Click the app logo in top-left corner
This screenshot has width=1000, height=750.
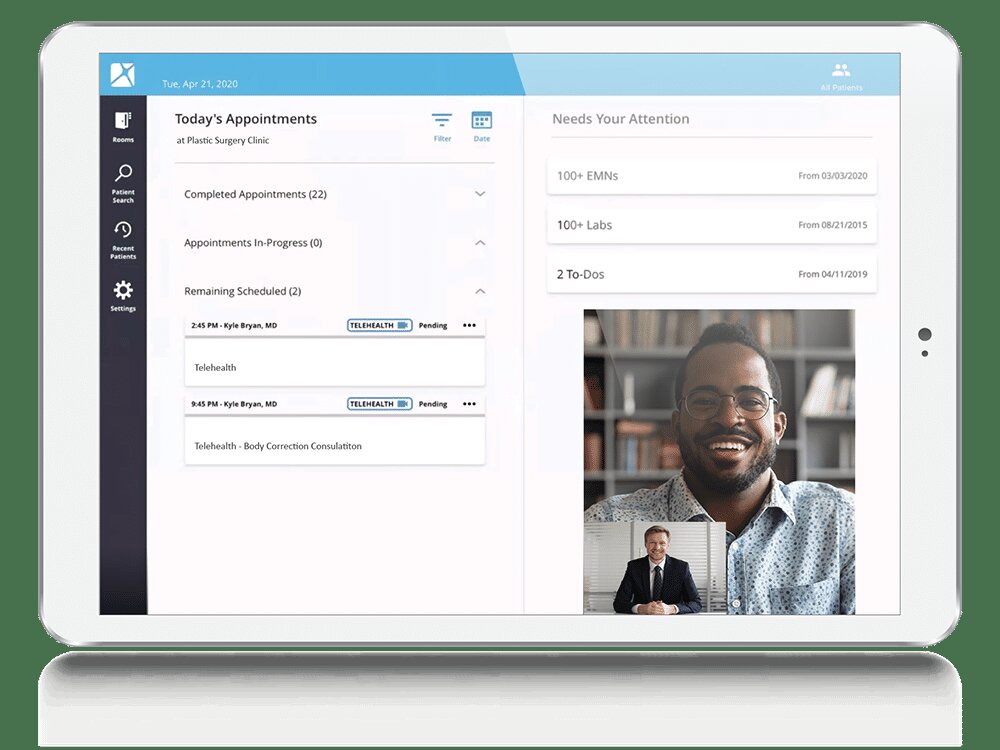coord(123,75)
